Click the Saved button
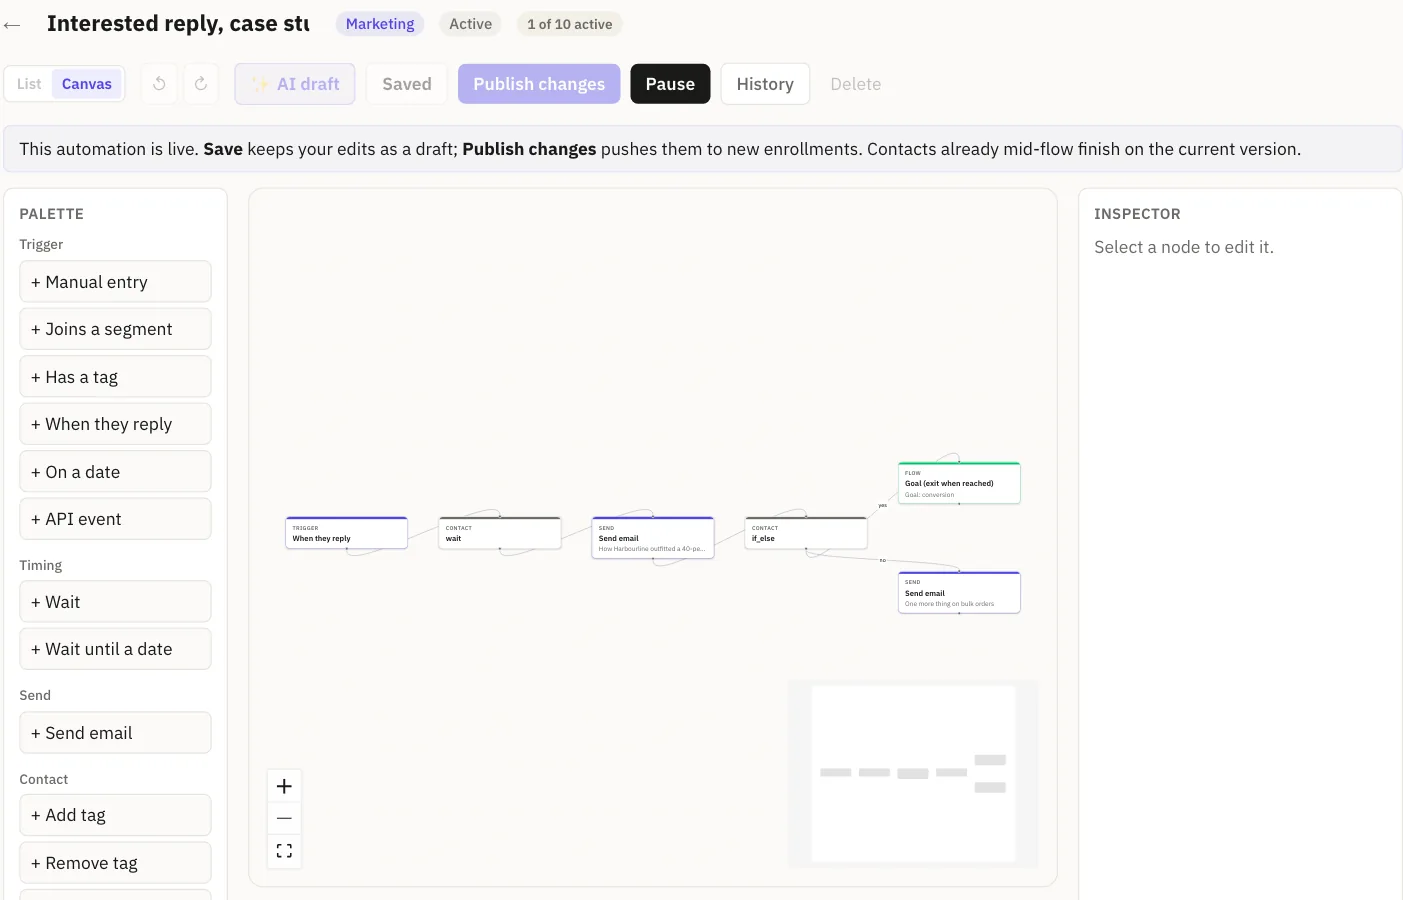The width and height of the screenshot is (1403, 900). click(407, 84)
